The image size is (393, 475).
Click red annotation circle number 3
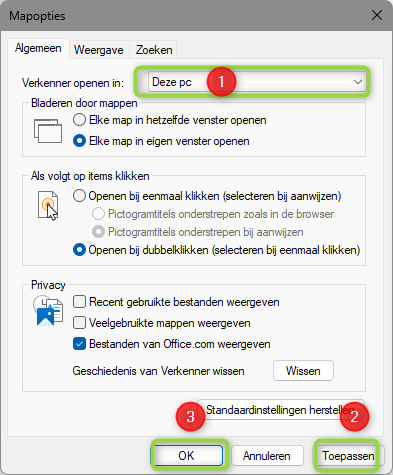click(190, 416)
